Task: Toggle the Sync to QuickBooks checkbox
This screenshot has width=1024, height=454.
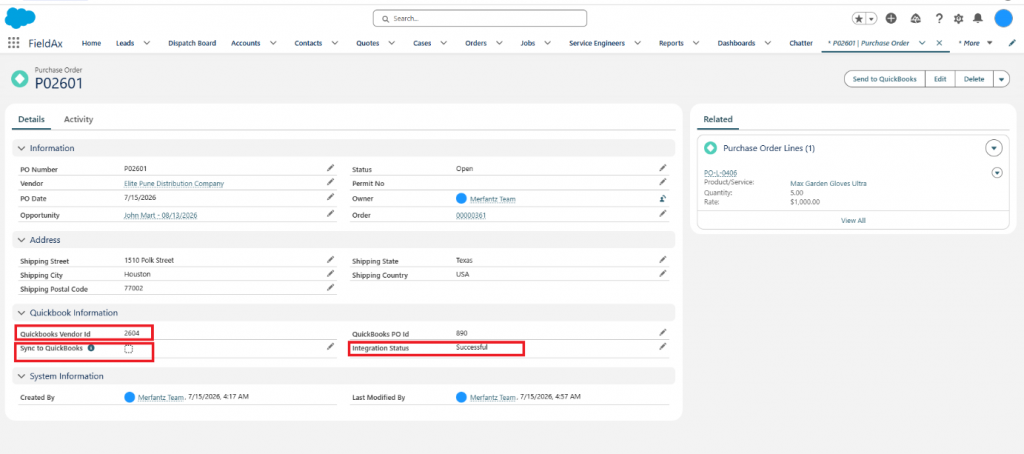Action: click(129, 349)
